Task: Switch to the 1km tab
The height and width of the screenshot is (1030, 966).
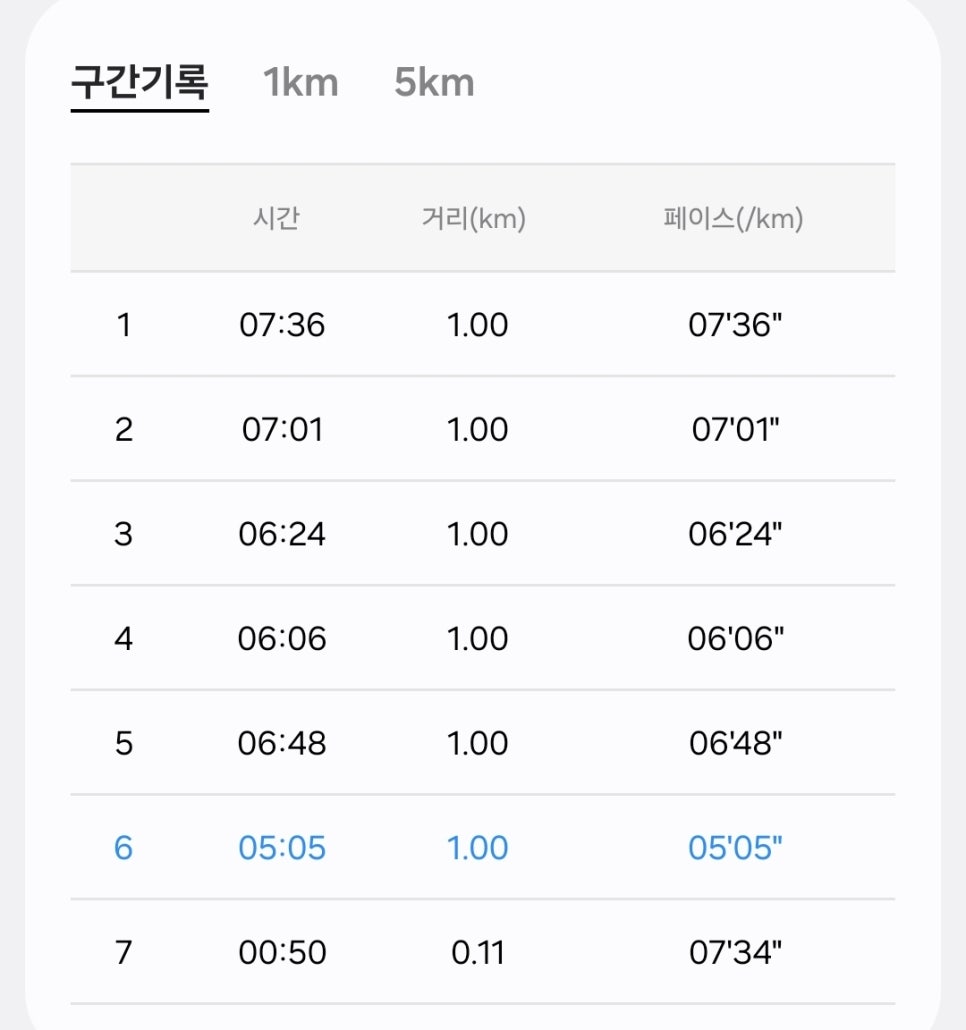Action: point(301,83)
